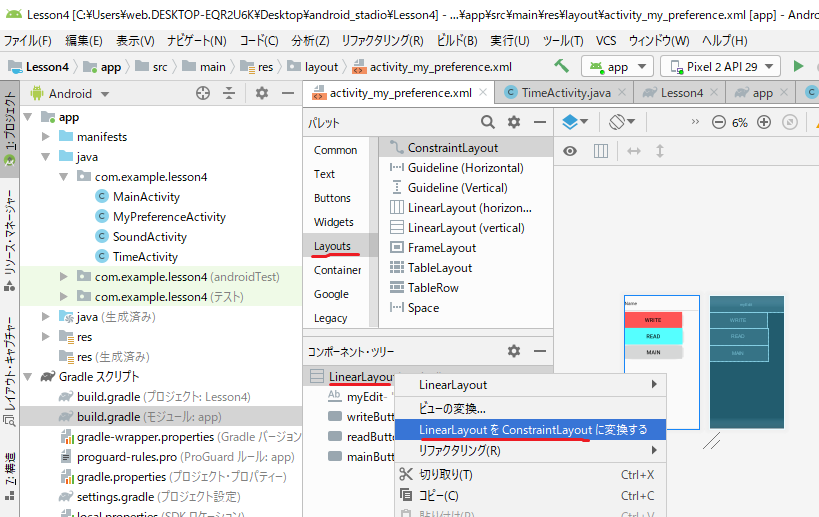This screenshot has height=517, width=819.
Task: Expand the manifests folder
Action: [46, 137]
